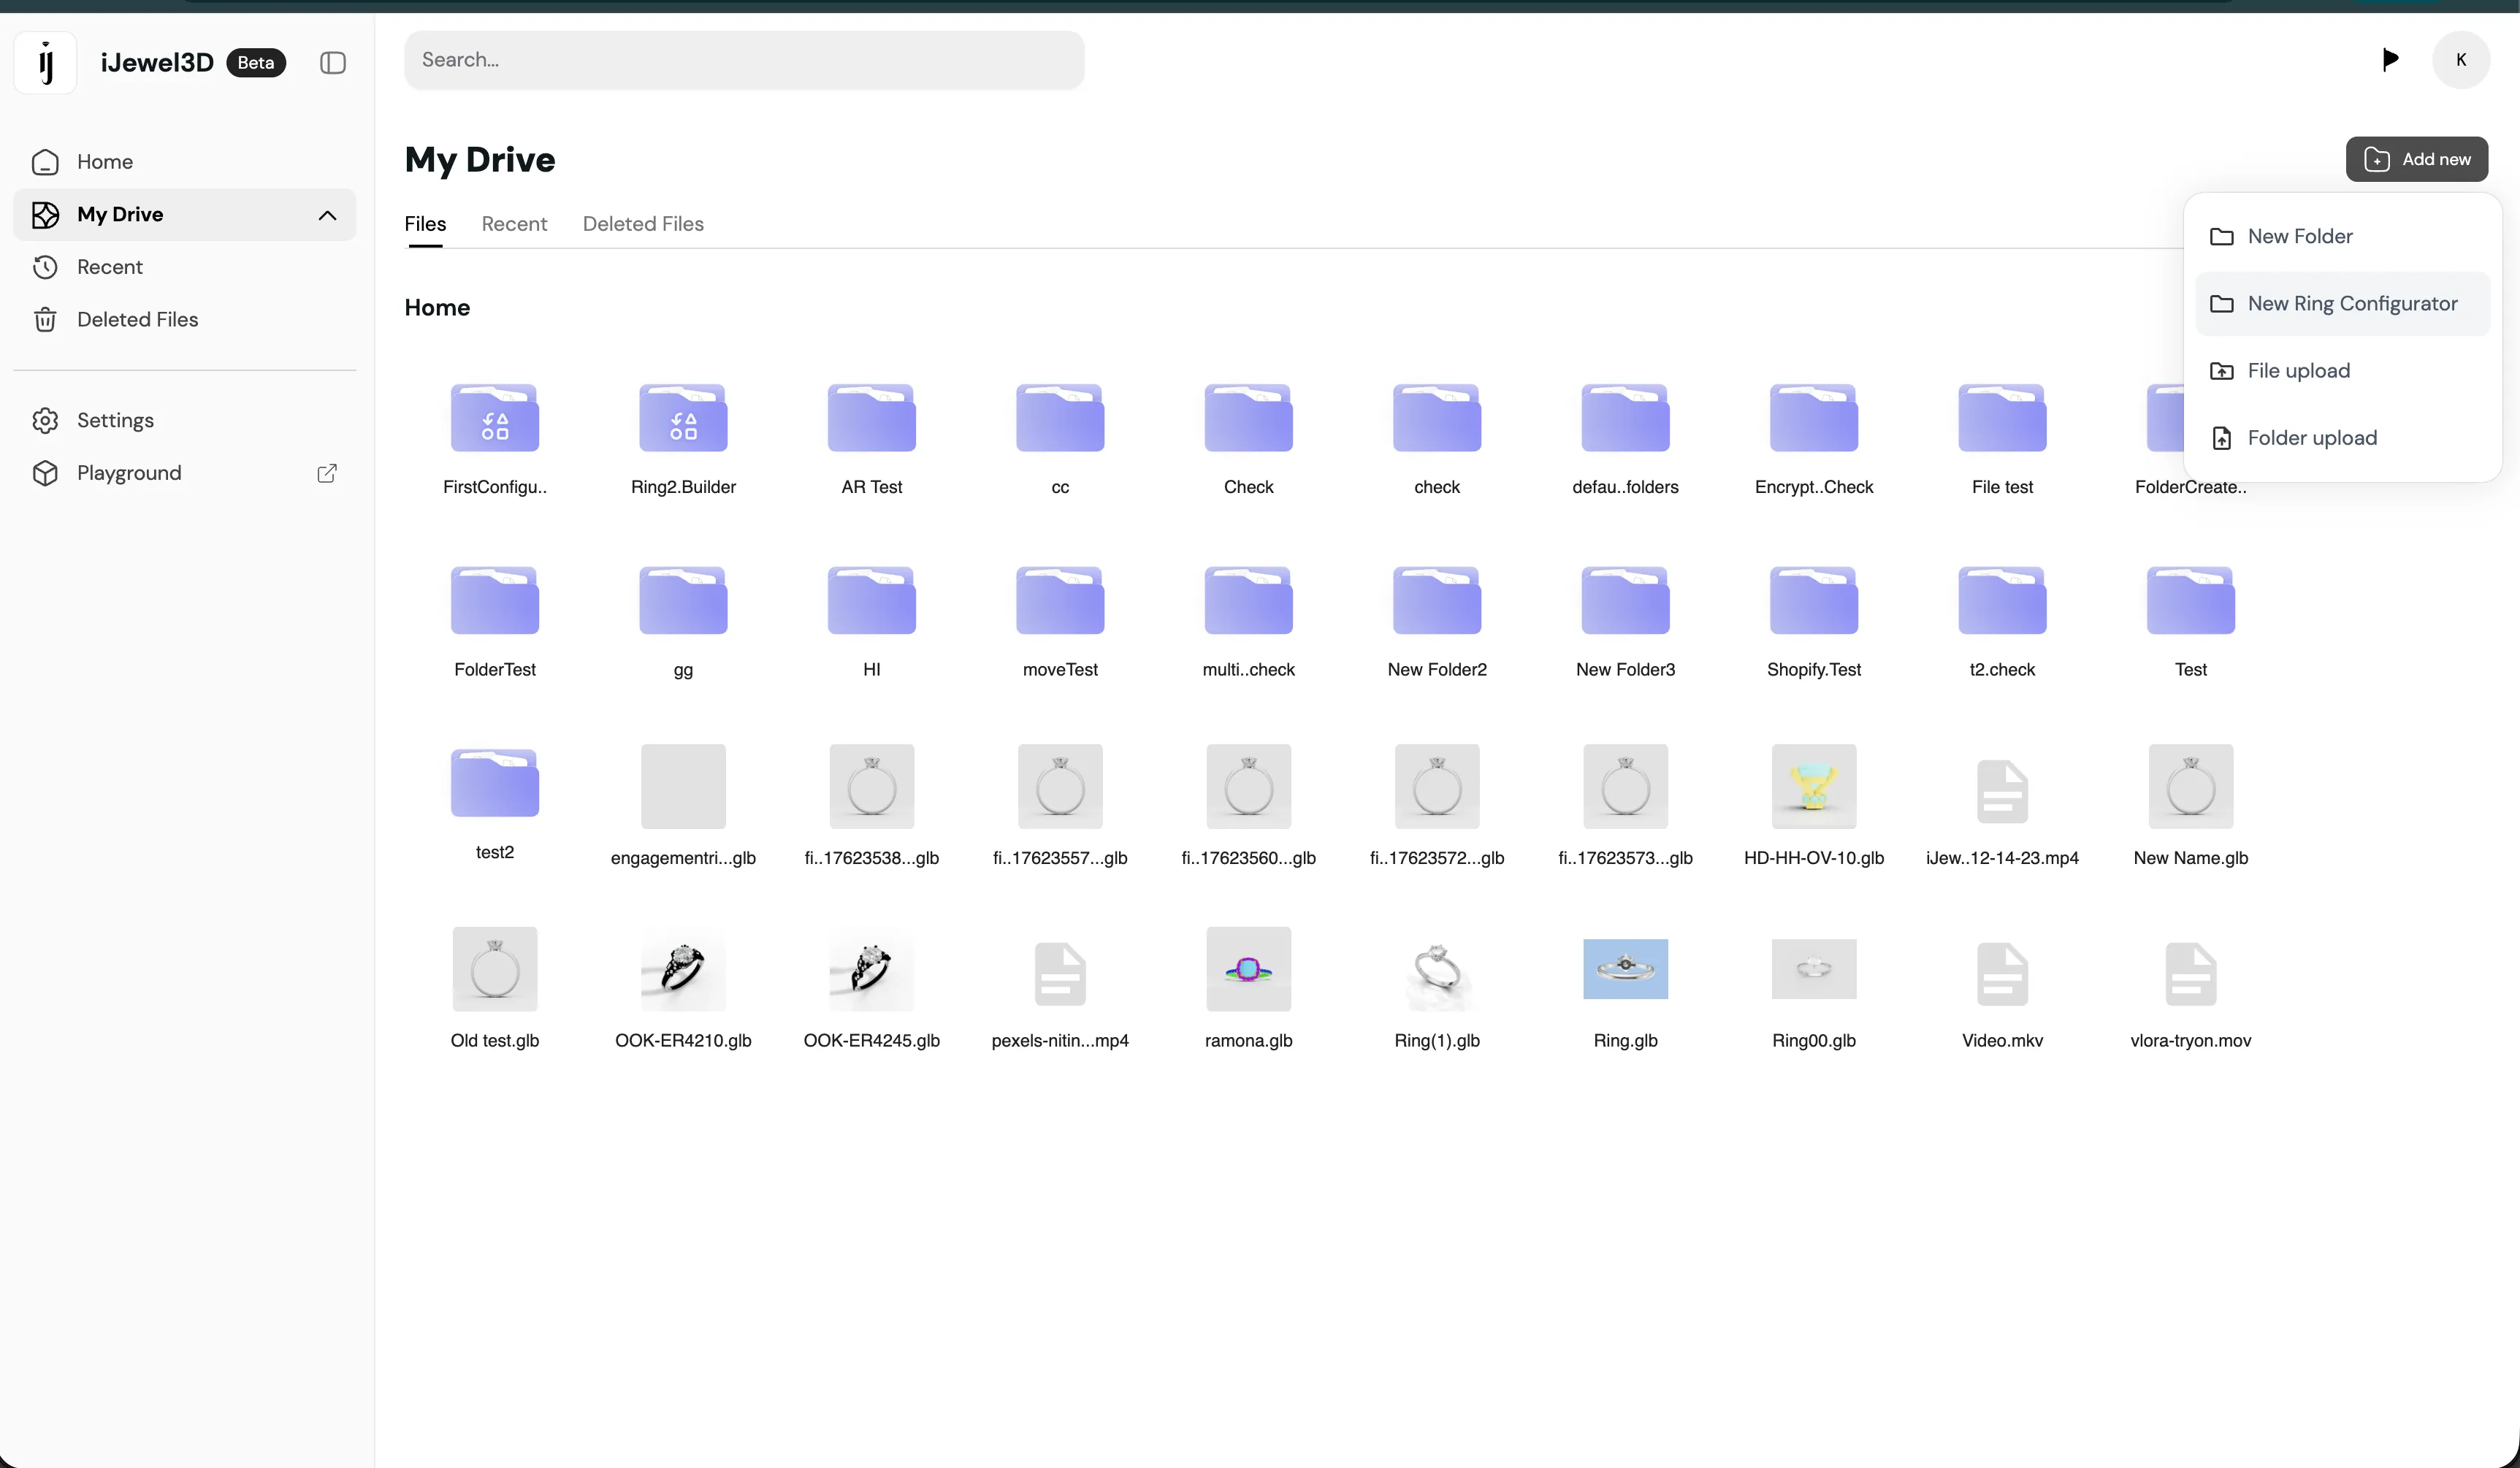
Task: Select New Ring Configurator option
Action: (x=2351, y=304)
